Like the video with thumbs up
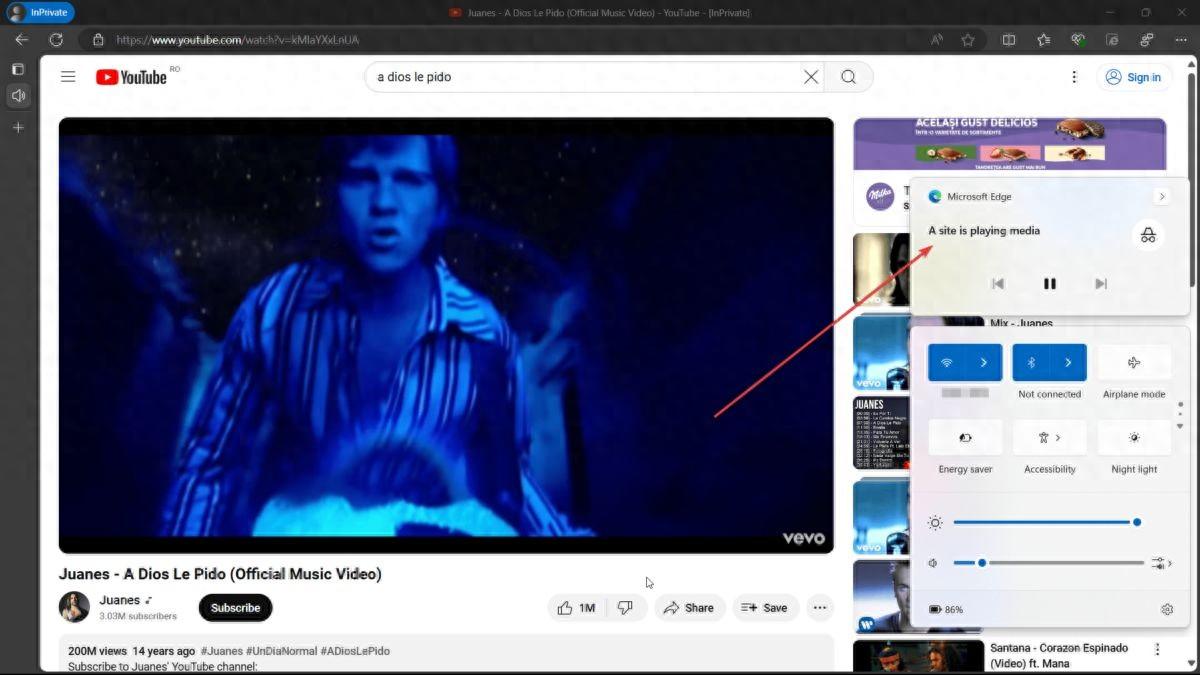 (x=577, y=608)
